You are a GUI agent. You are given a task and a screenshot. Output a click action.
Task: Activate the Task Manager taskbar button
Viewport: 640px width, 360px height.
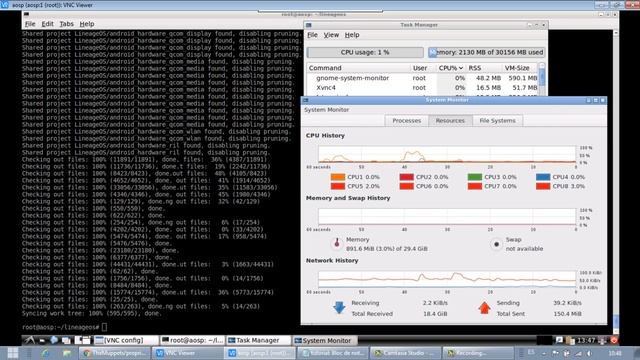(258, 340)
